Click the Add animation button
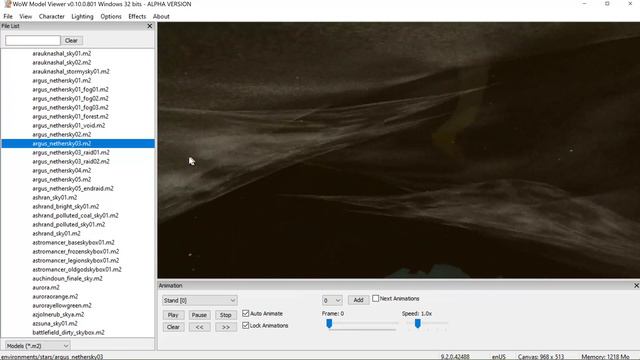The image size is (640, 360). click(x=358, y=300)
